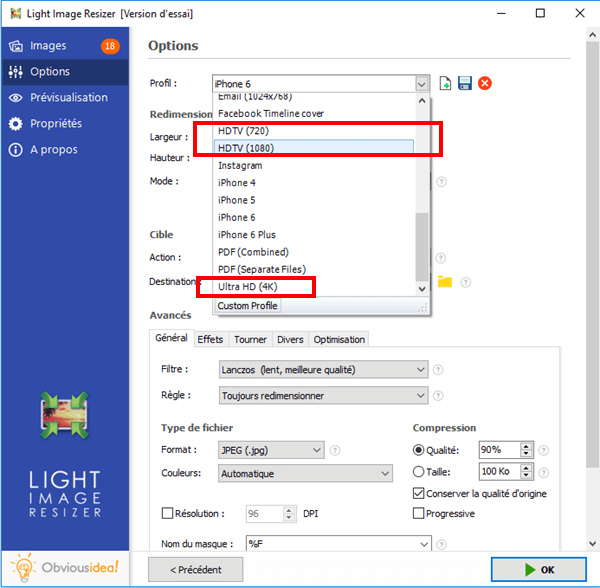Click the Qualité 90% spinner arrows
Image resolution: width=600 pixels, height=588 pixels.
click(x=527, y=450)
